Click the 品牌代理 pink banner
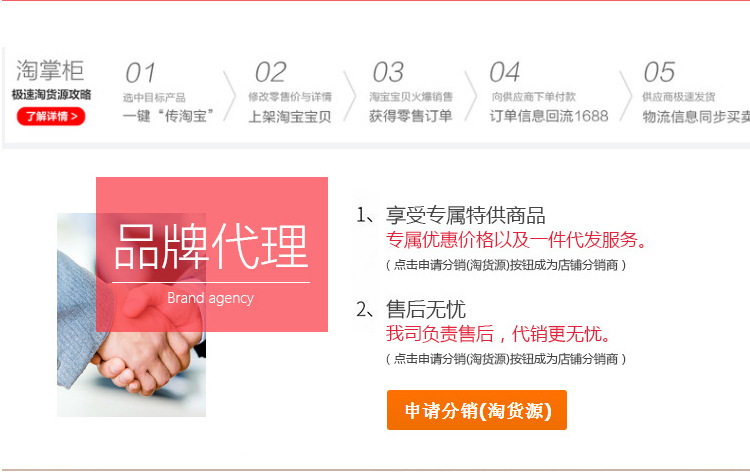The height and width of the screenshot is (472, 750). point(212,254)
